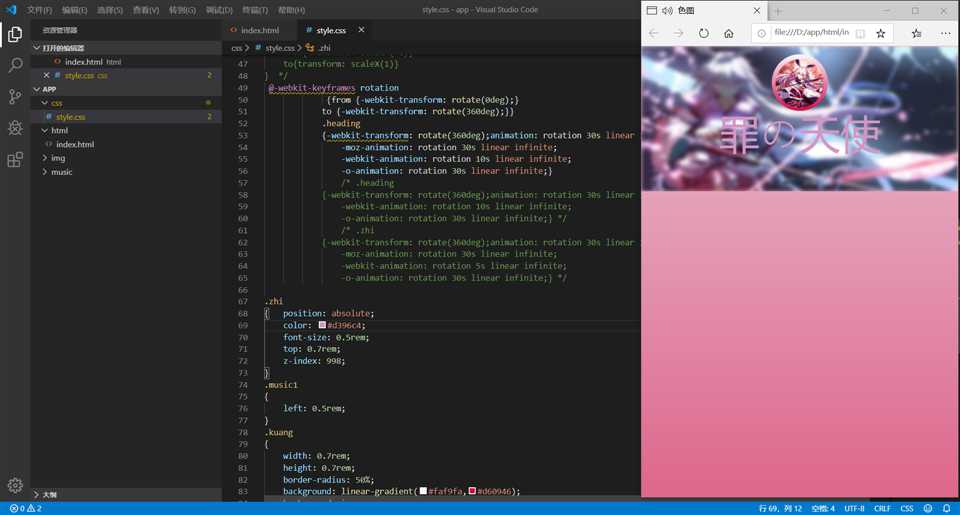
Task: Open the Extensions view icon
Action: (x=15, y=160)
